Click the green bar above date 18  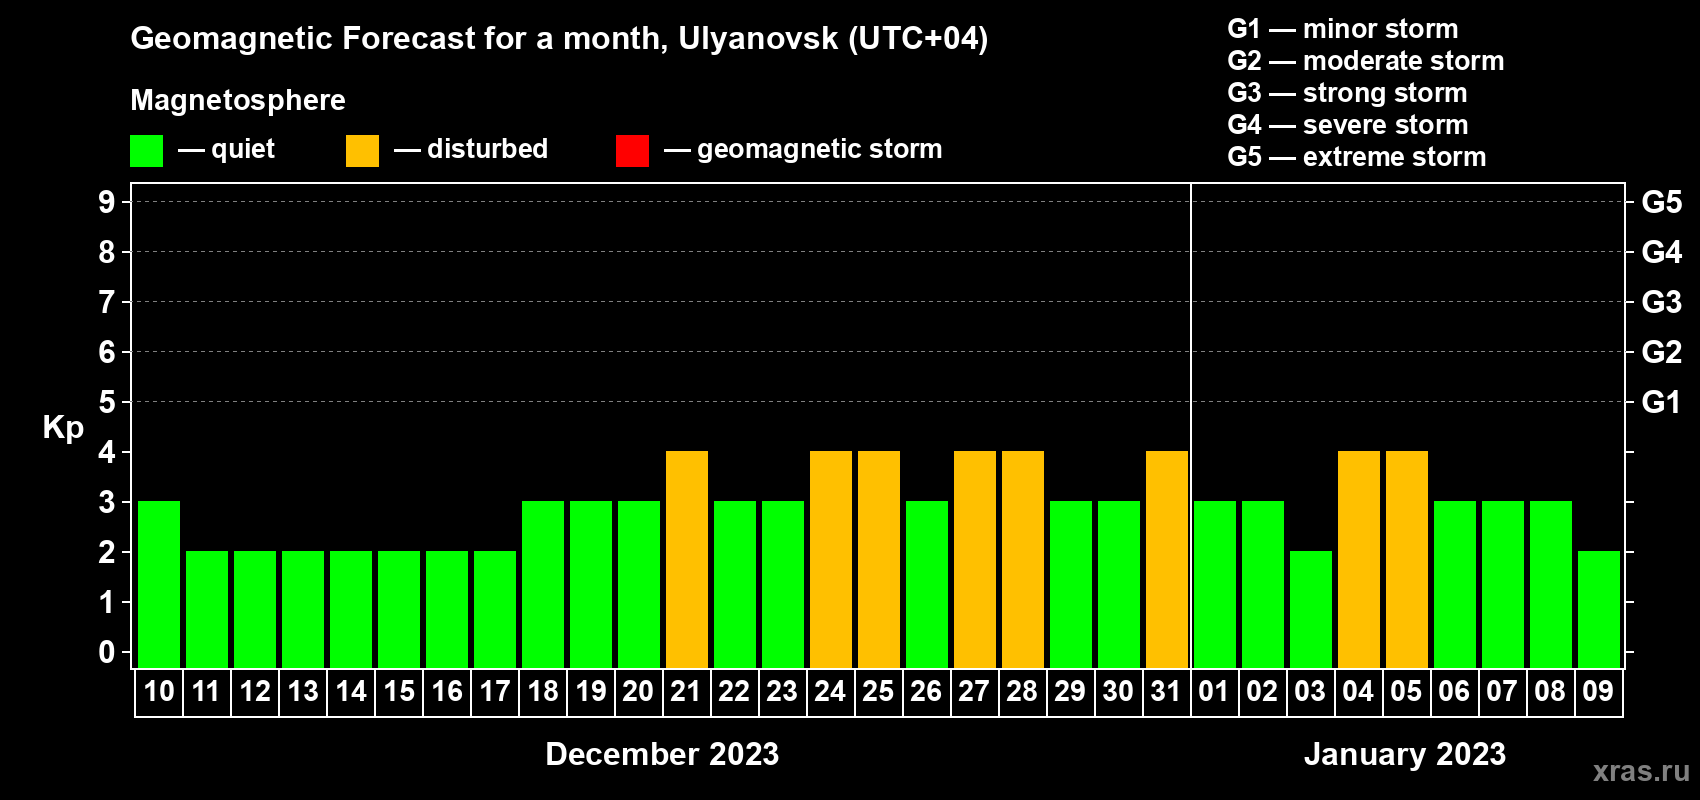coord(543,584)
